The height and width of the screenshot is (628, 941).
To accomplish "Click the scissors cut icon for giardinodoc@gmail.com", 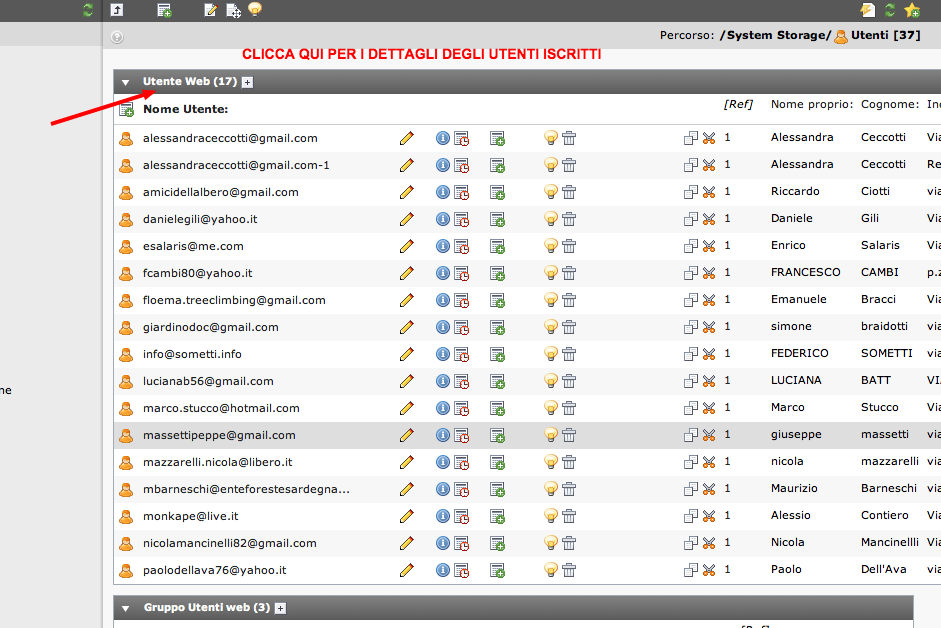I will point(709,327).
